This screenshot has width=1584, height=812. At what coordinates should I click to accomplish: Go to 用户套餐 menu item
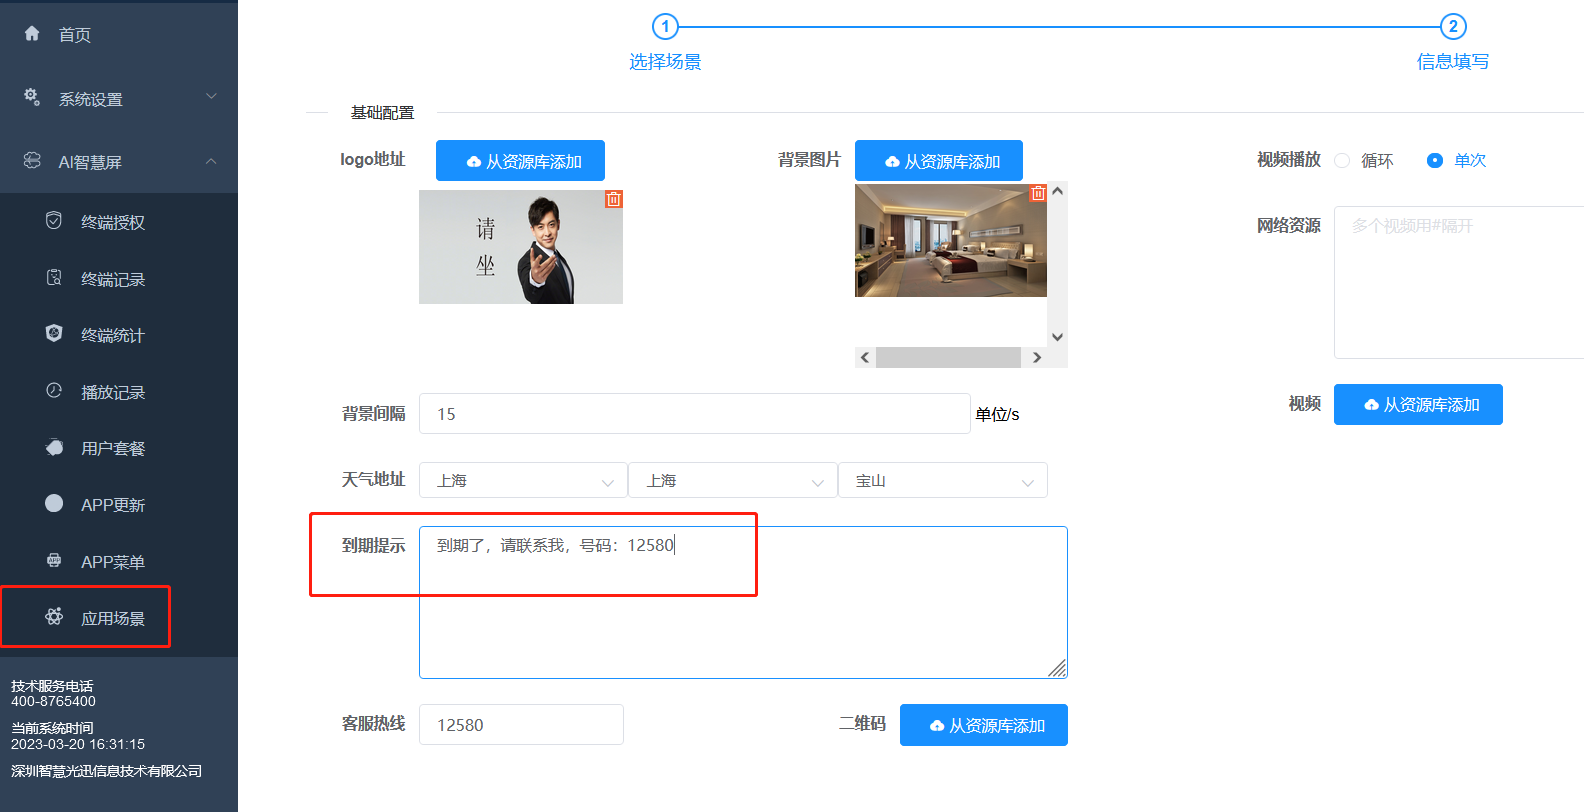coord(112,448)
